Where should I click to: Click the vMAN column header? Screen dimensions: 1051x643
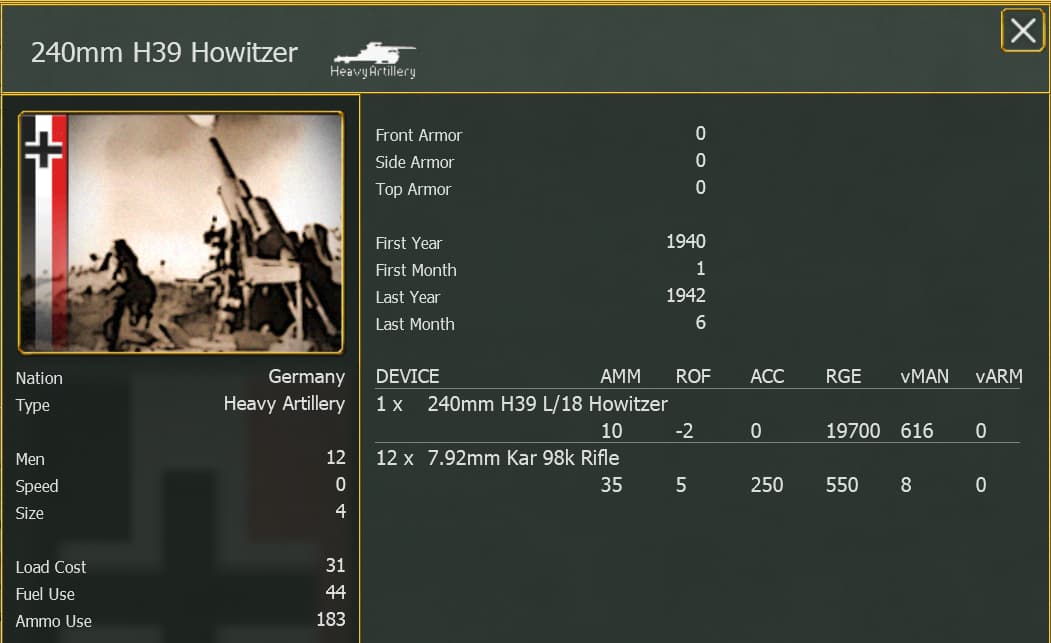pyautogui.click(x=923, y=377)
